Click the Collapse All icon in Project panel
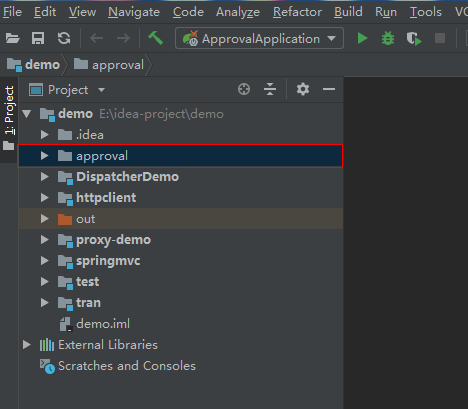 (270, 89)
